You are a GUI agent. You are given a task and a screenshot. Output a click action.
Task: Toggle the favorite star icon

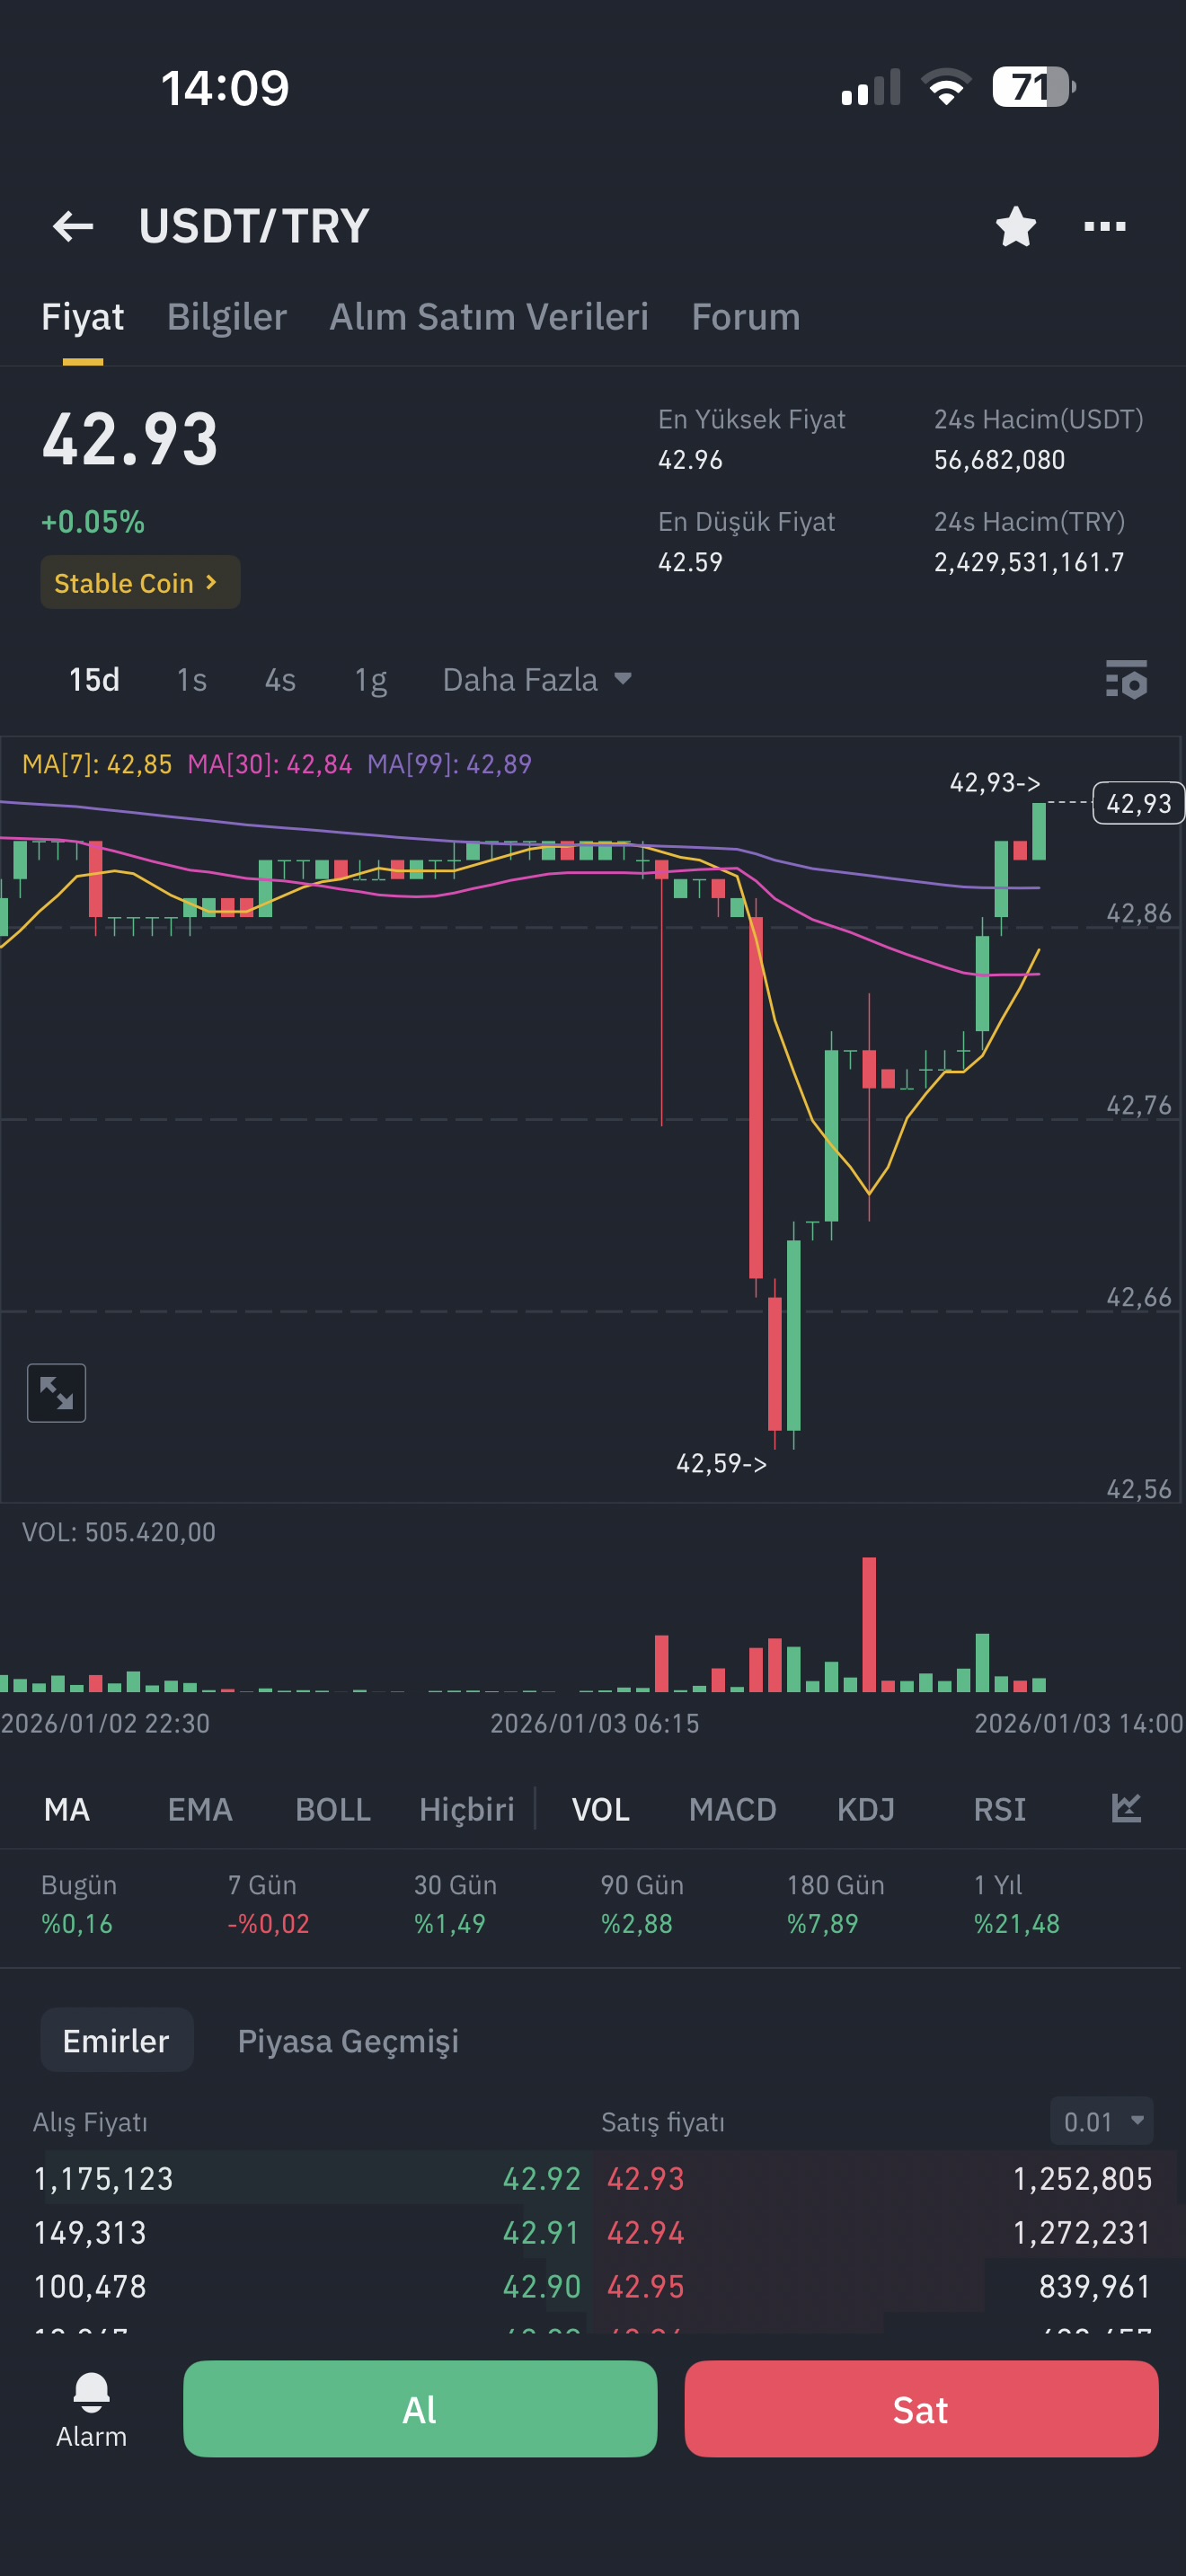[x=1015, y=226]
